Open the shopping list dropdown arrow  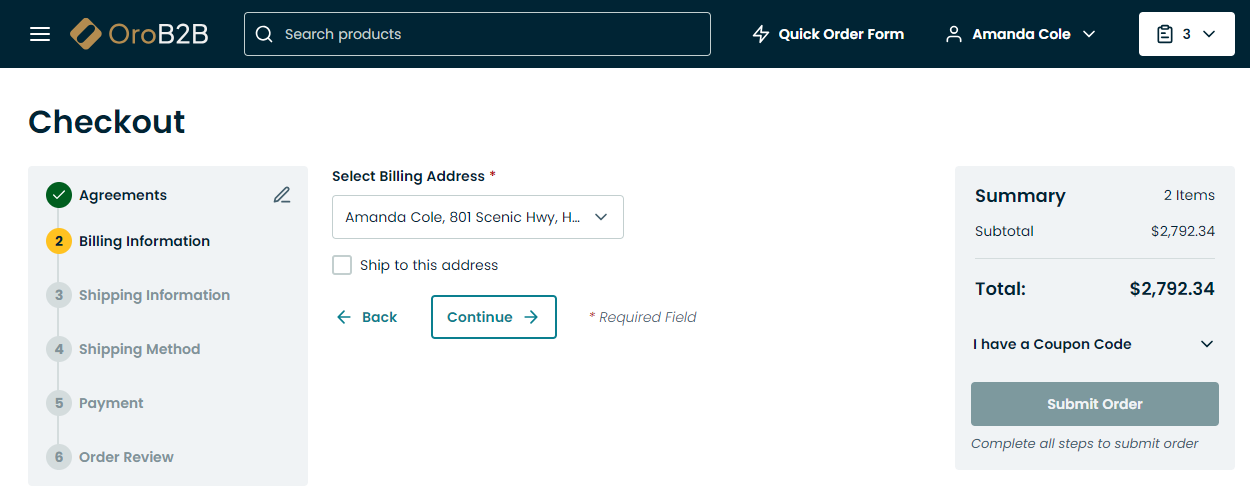point(1209,34)
